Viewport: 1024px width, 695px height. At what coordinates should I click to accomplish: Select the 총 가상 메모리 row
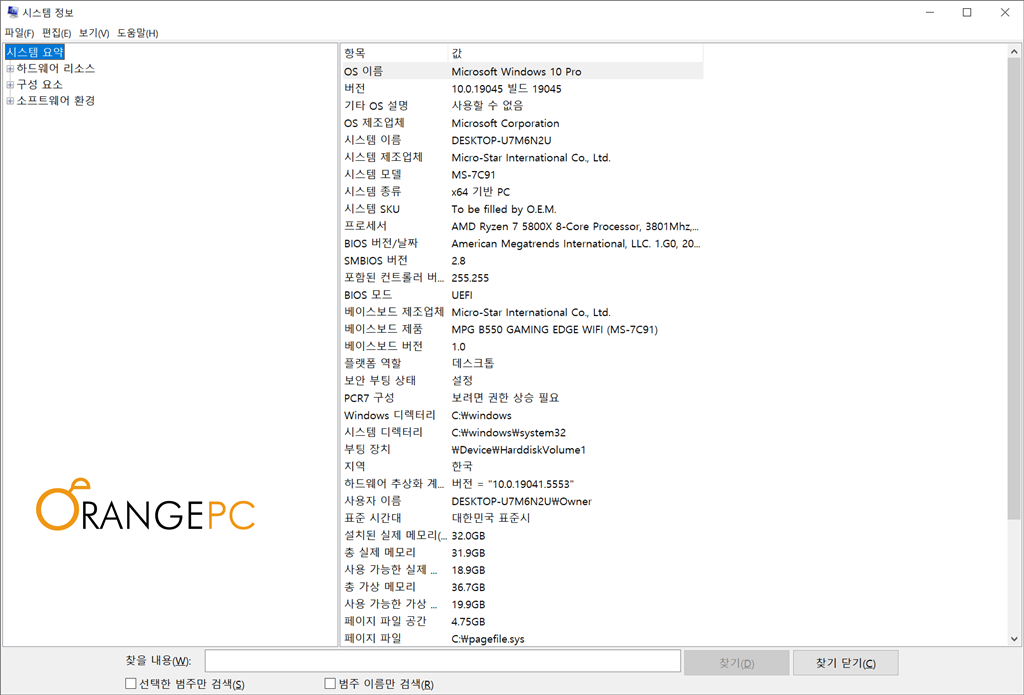coord(522,587)
